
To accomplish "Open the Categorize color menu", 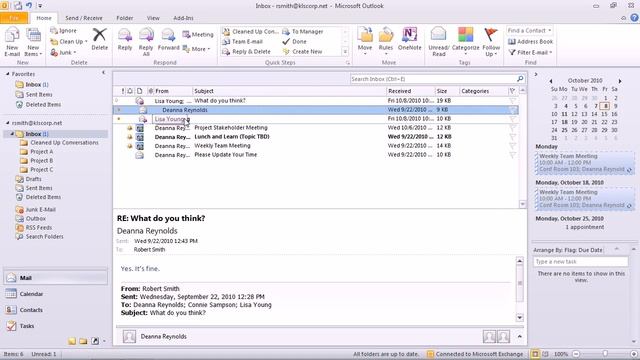I will pyautogui.click(x=465, y=42).
